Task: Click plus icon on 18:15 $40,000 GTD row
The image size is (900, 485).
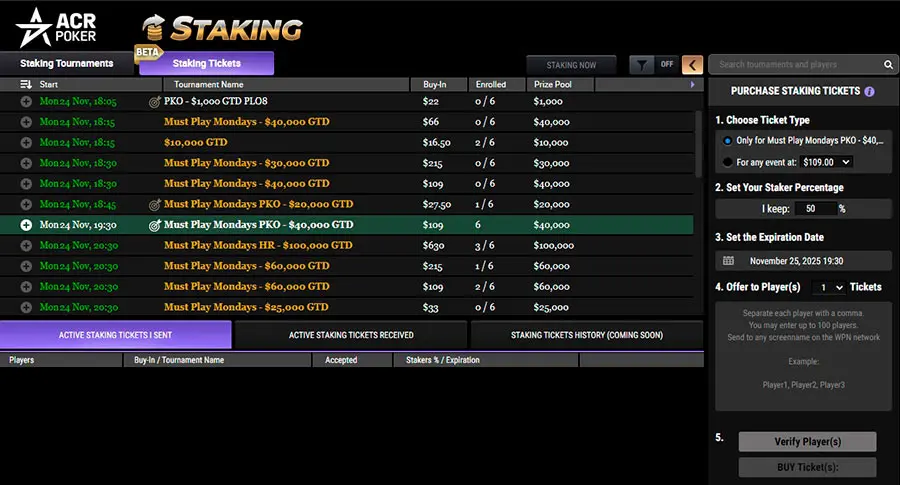Action: [x=26, y=122]
